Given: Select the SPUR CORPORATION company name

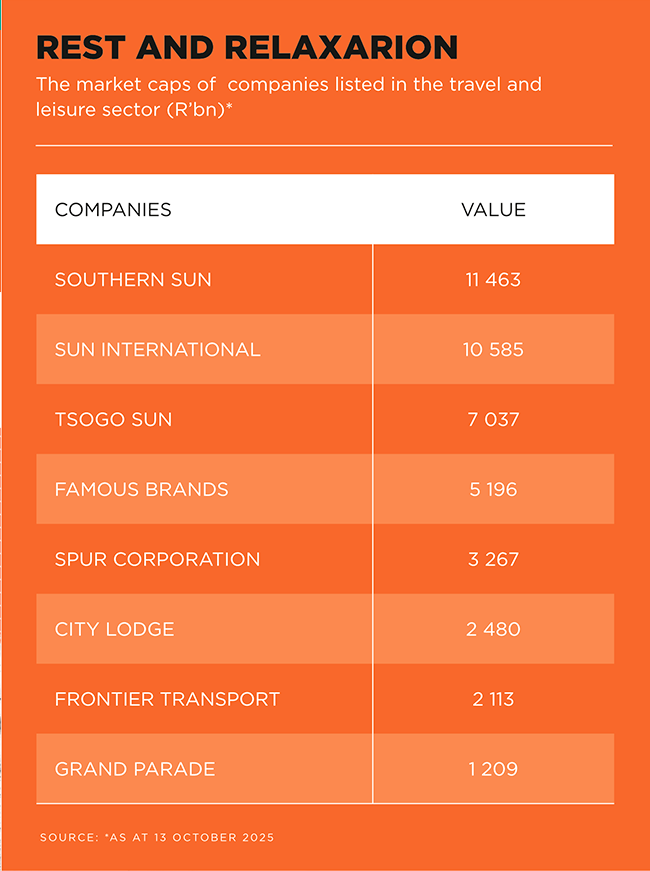Looking at the screenshot, I should coord(157,560).
